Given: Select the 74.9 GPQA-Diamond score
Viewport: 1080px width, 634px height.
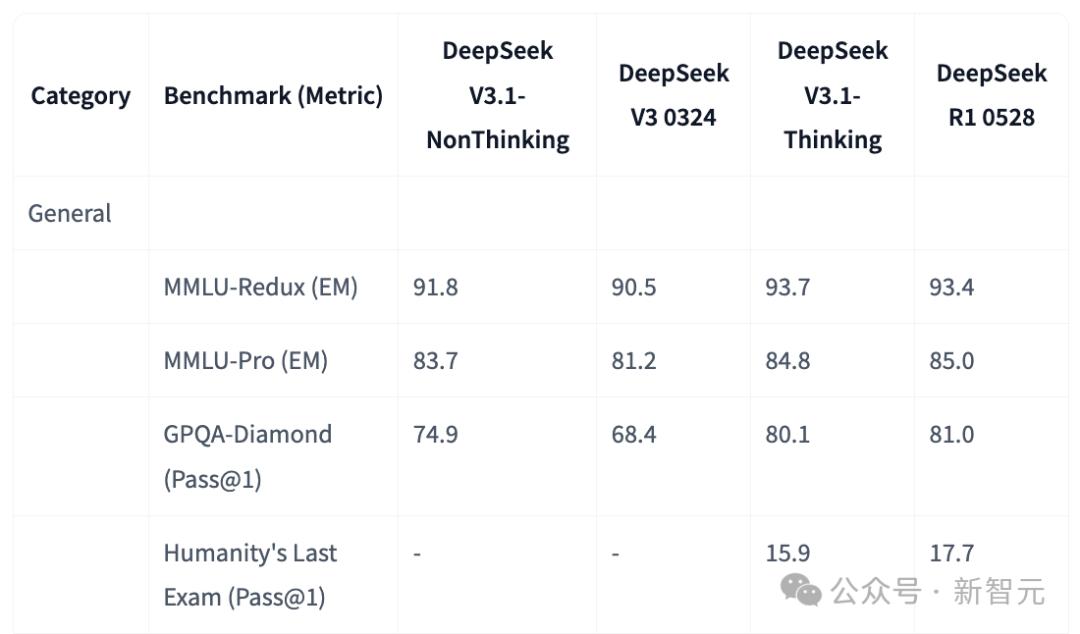Looking at the screenshot, I should pos(435,435).
